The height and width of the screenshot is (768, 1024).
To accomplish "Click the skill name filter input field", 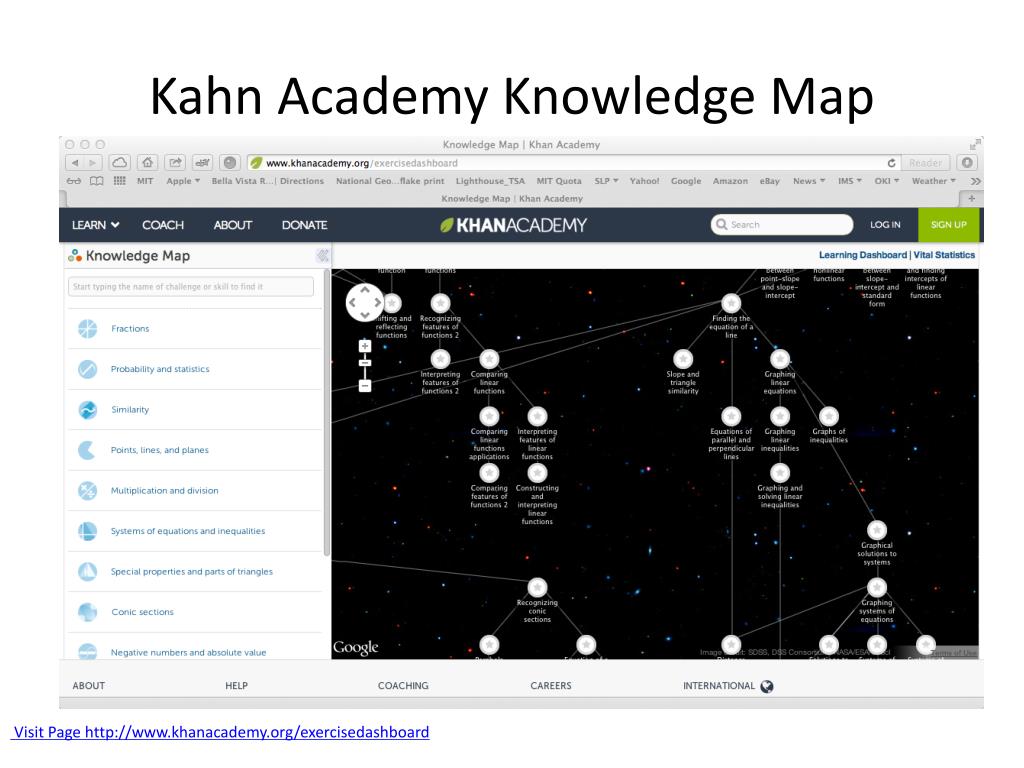I will [191, 287].
